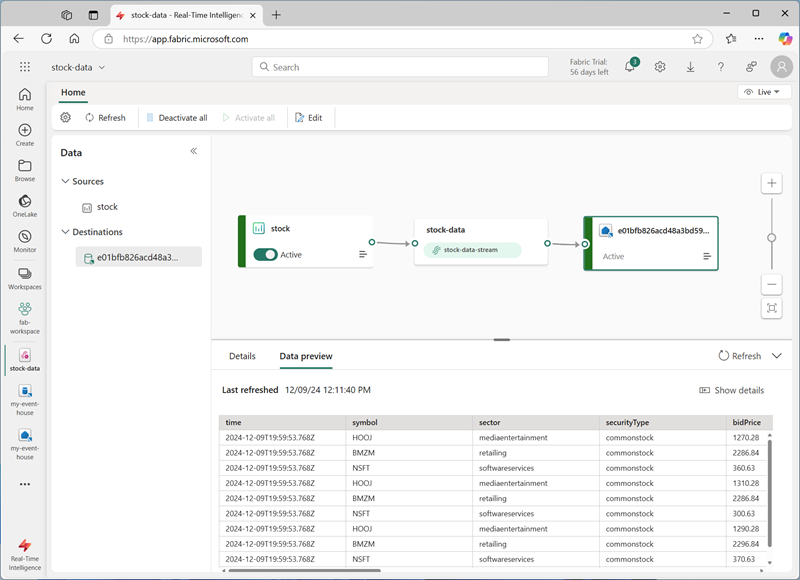800x580 pixels.
Task: Open the Live view mode dropdown
Action: (764, 92)
